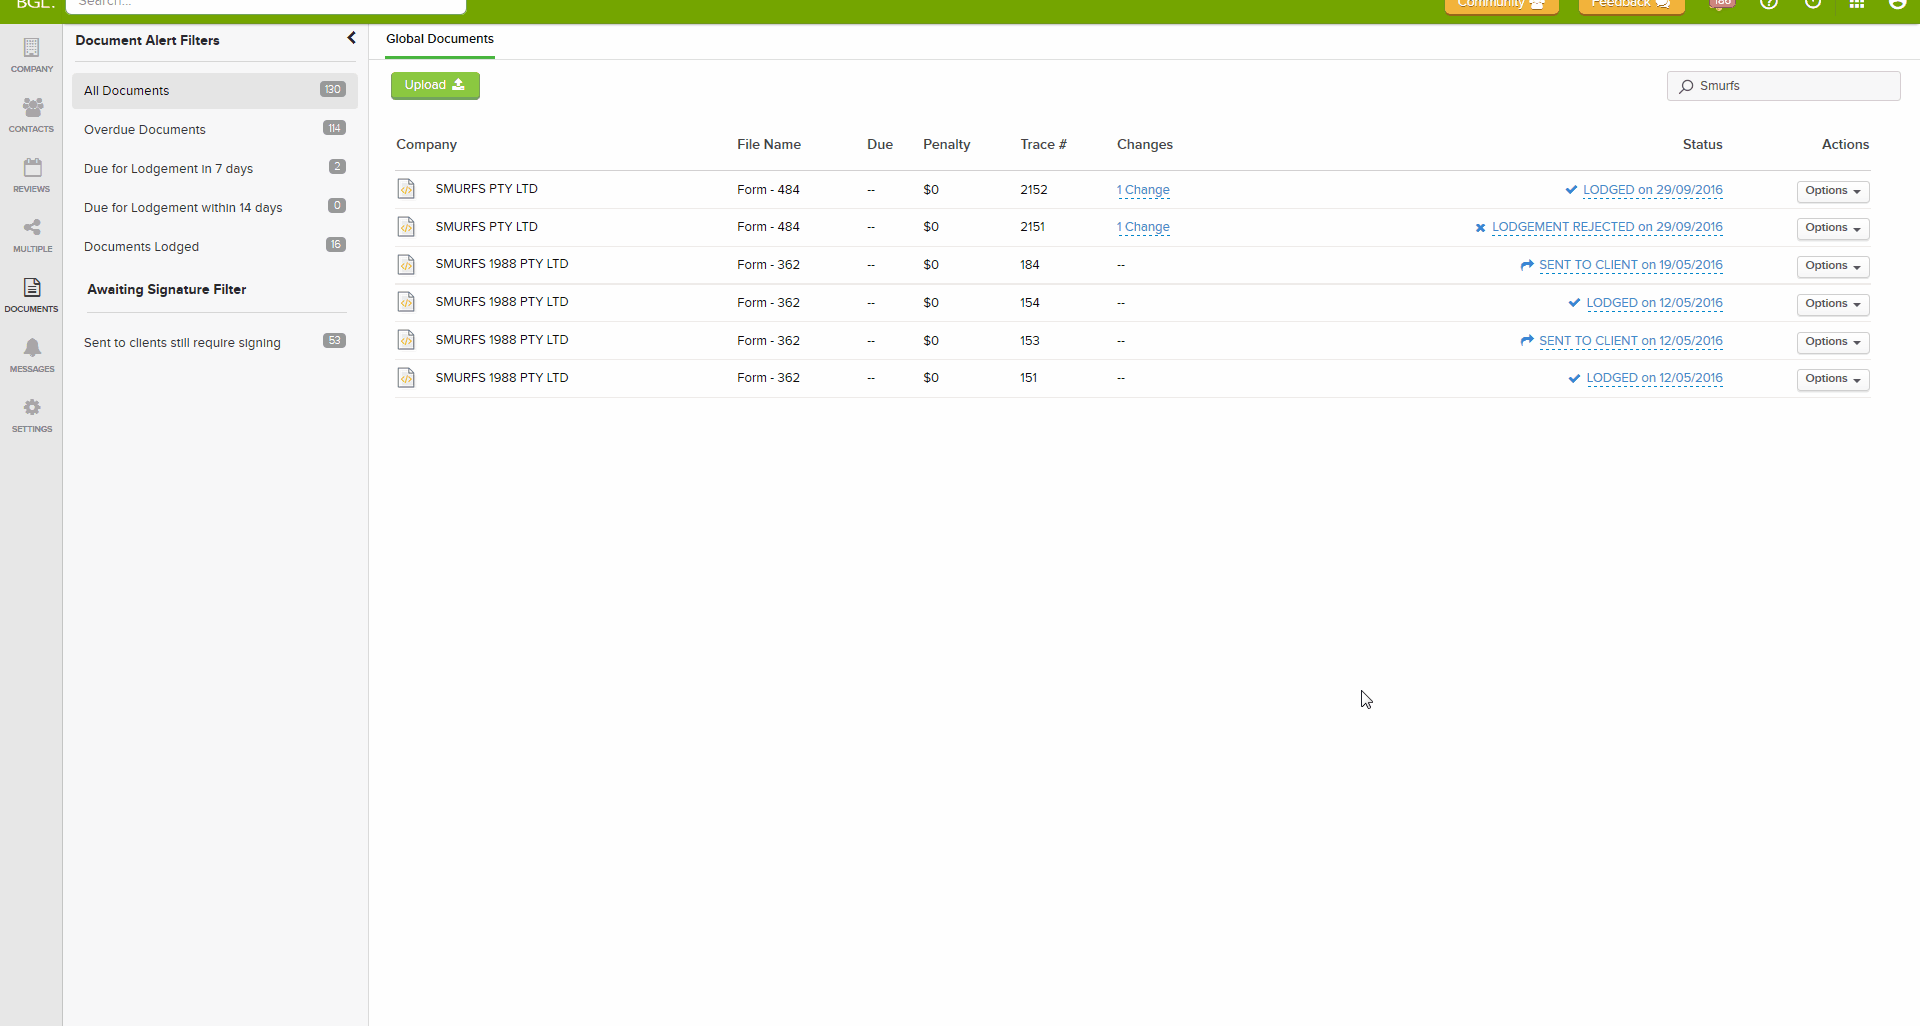
Task: Select Sent to clients still require signing
Action: 182,343
